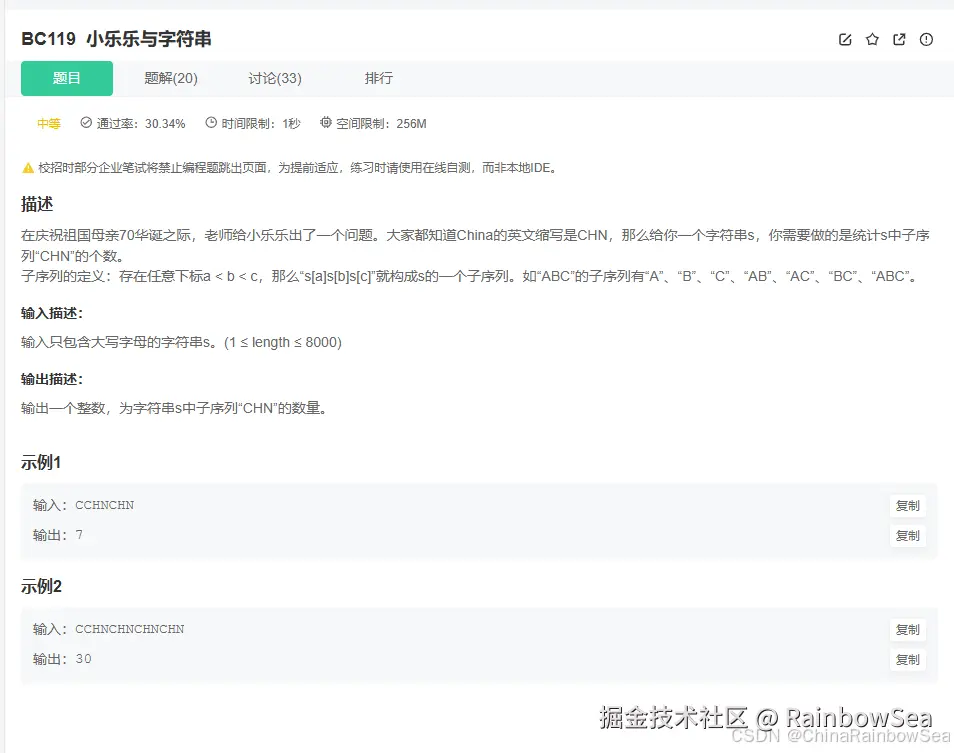Copy the output of 示例1
This screenshot has width=954, height=753.
[x=907, y=535]
